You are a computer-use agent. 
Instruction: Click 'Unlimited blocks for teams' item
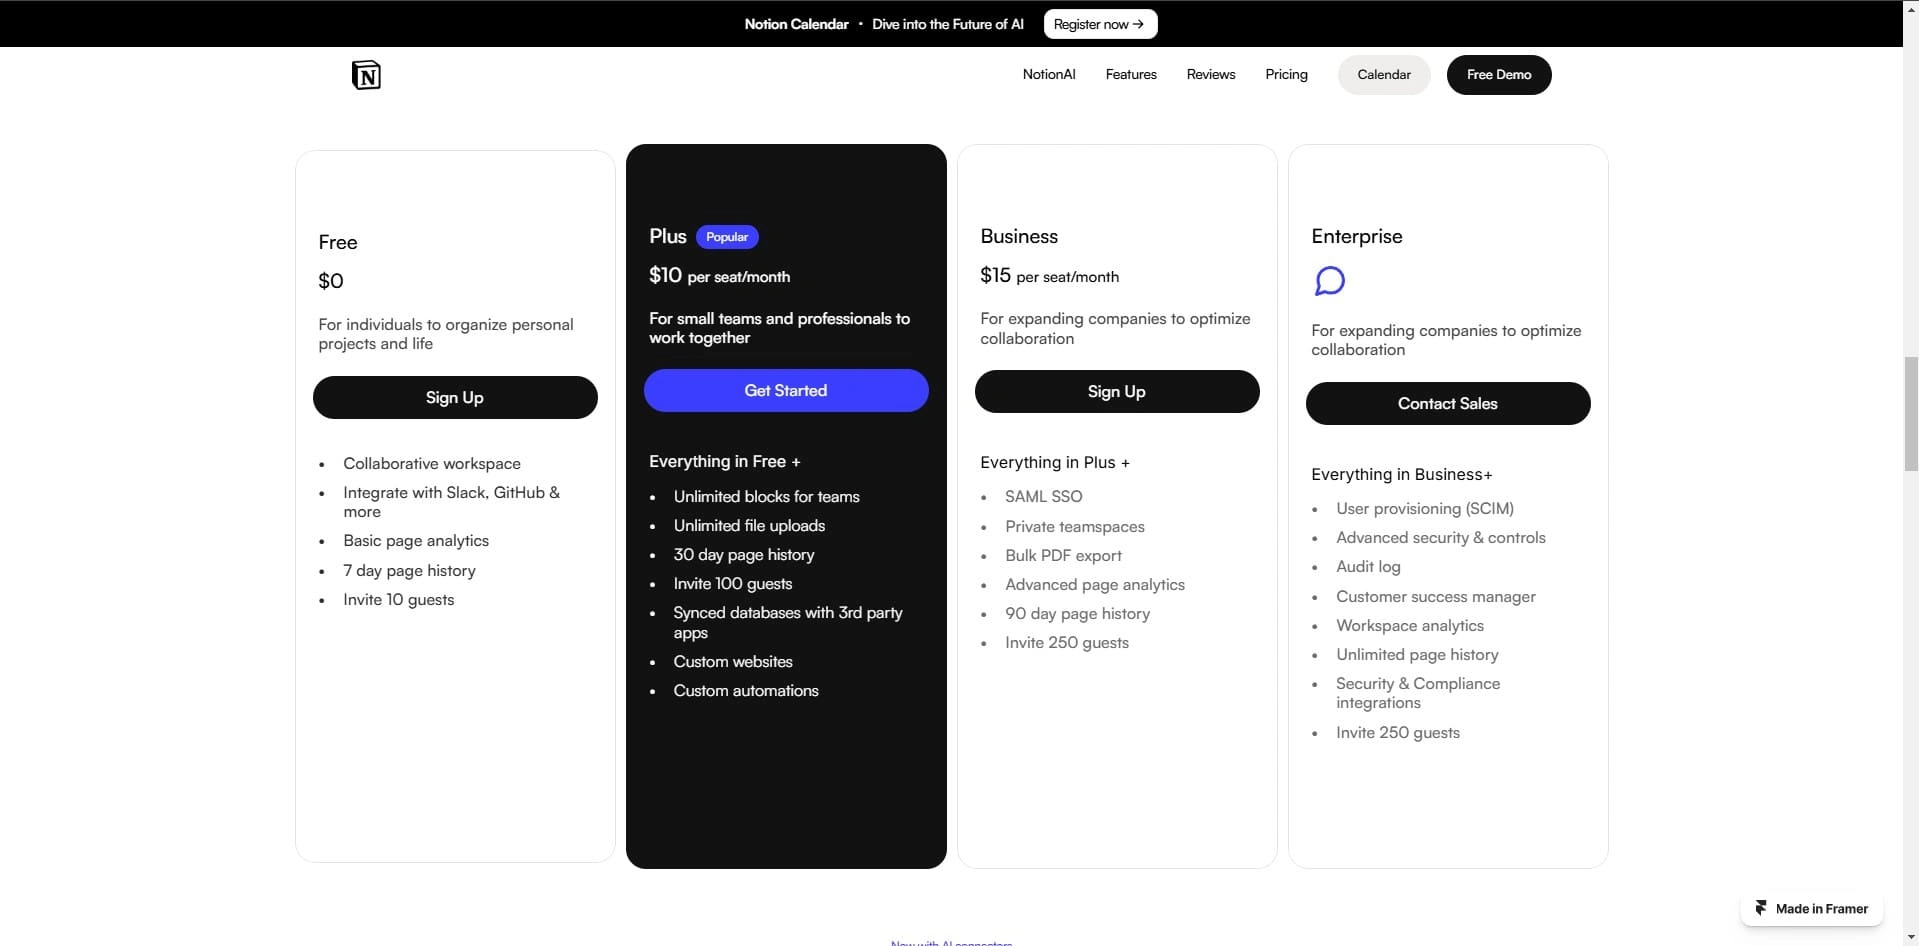pos(767,496)
